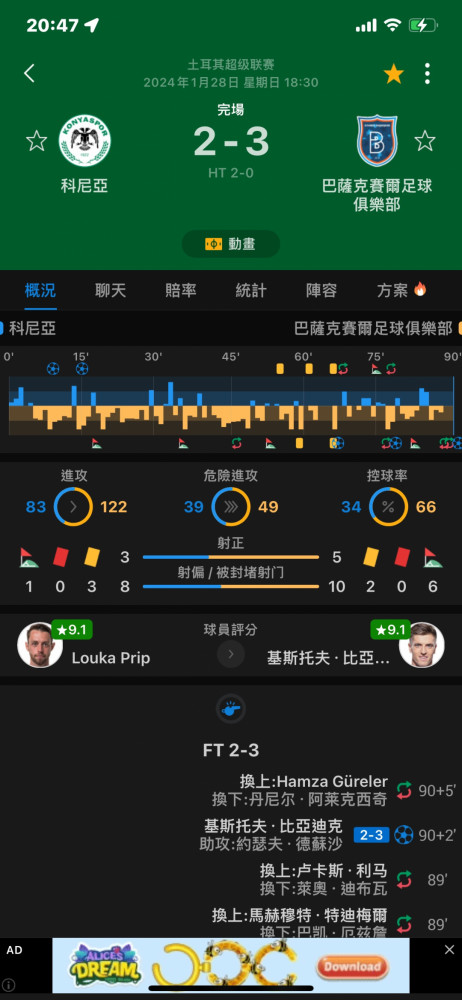Open 基斯托夫·比亞迪克 player photo

click(x=422, y=645)
